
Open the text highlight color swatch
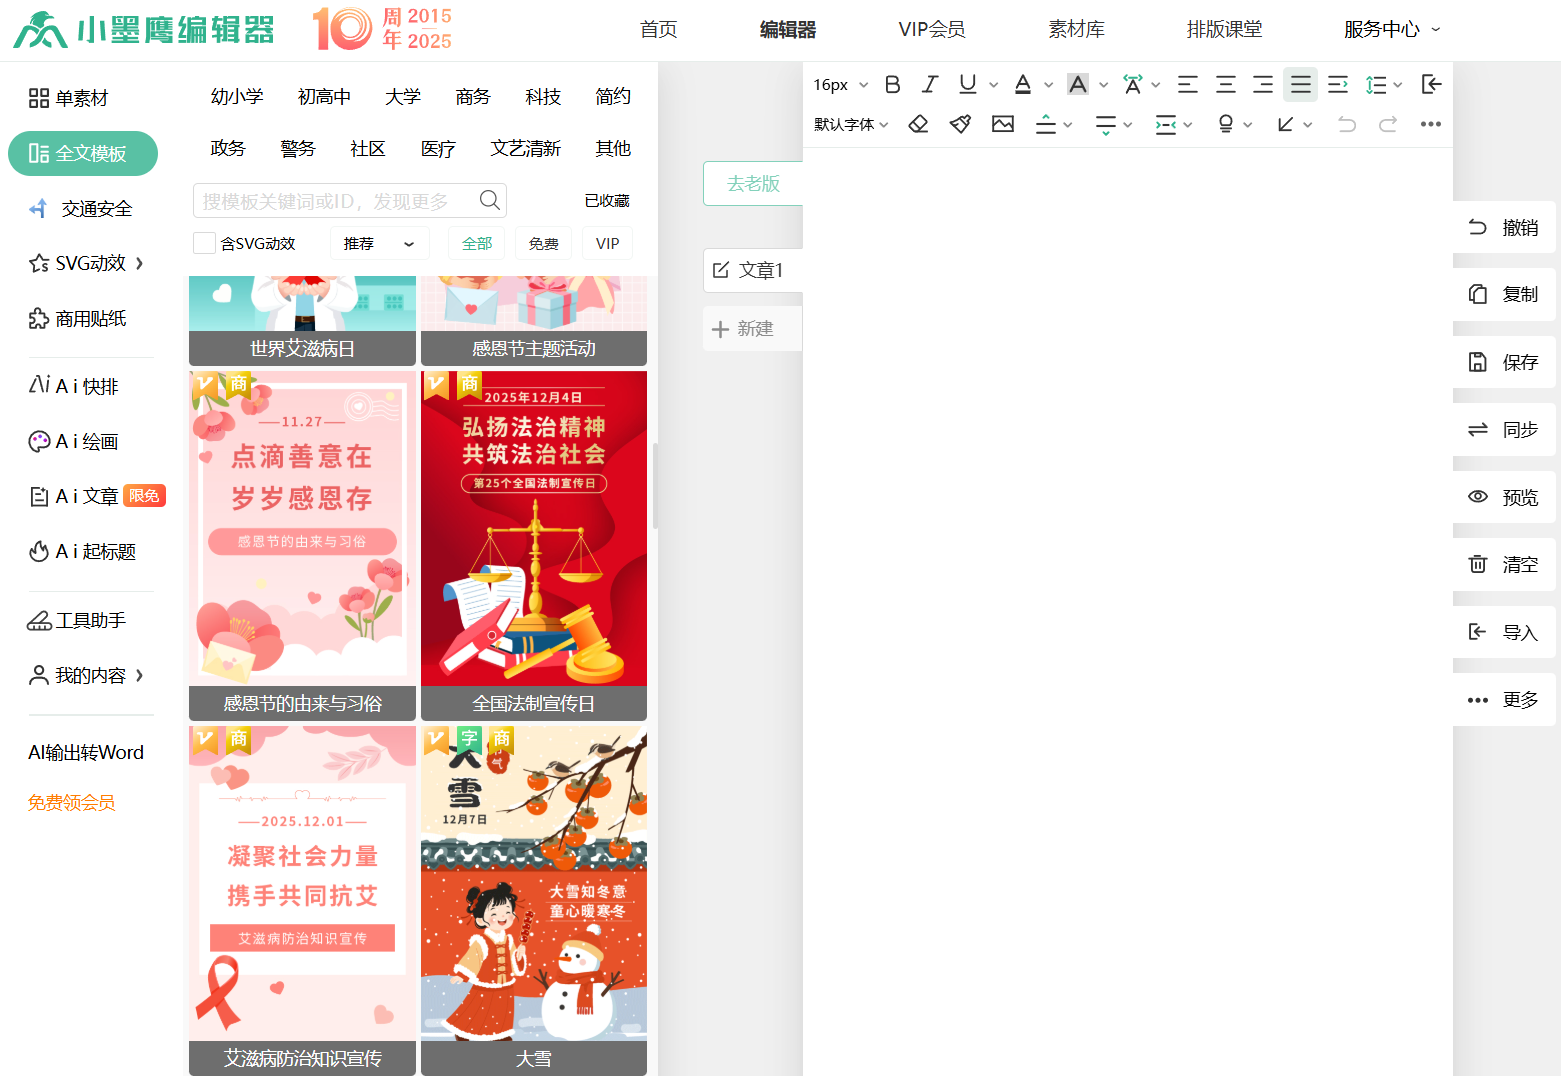click(1077, 85)
